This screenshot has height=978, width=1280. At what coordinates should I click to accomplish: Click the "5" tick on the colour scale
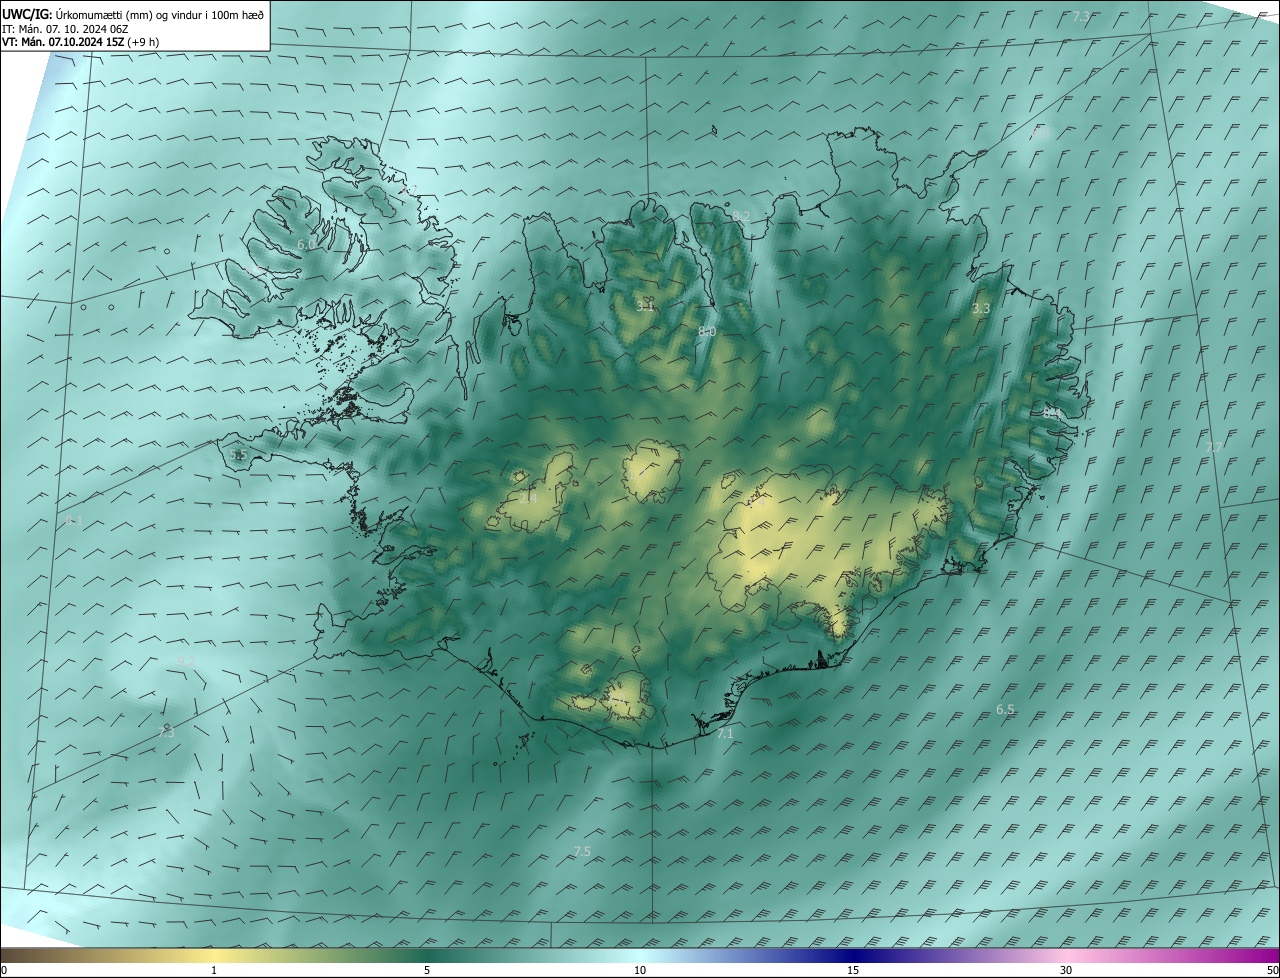427,971
